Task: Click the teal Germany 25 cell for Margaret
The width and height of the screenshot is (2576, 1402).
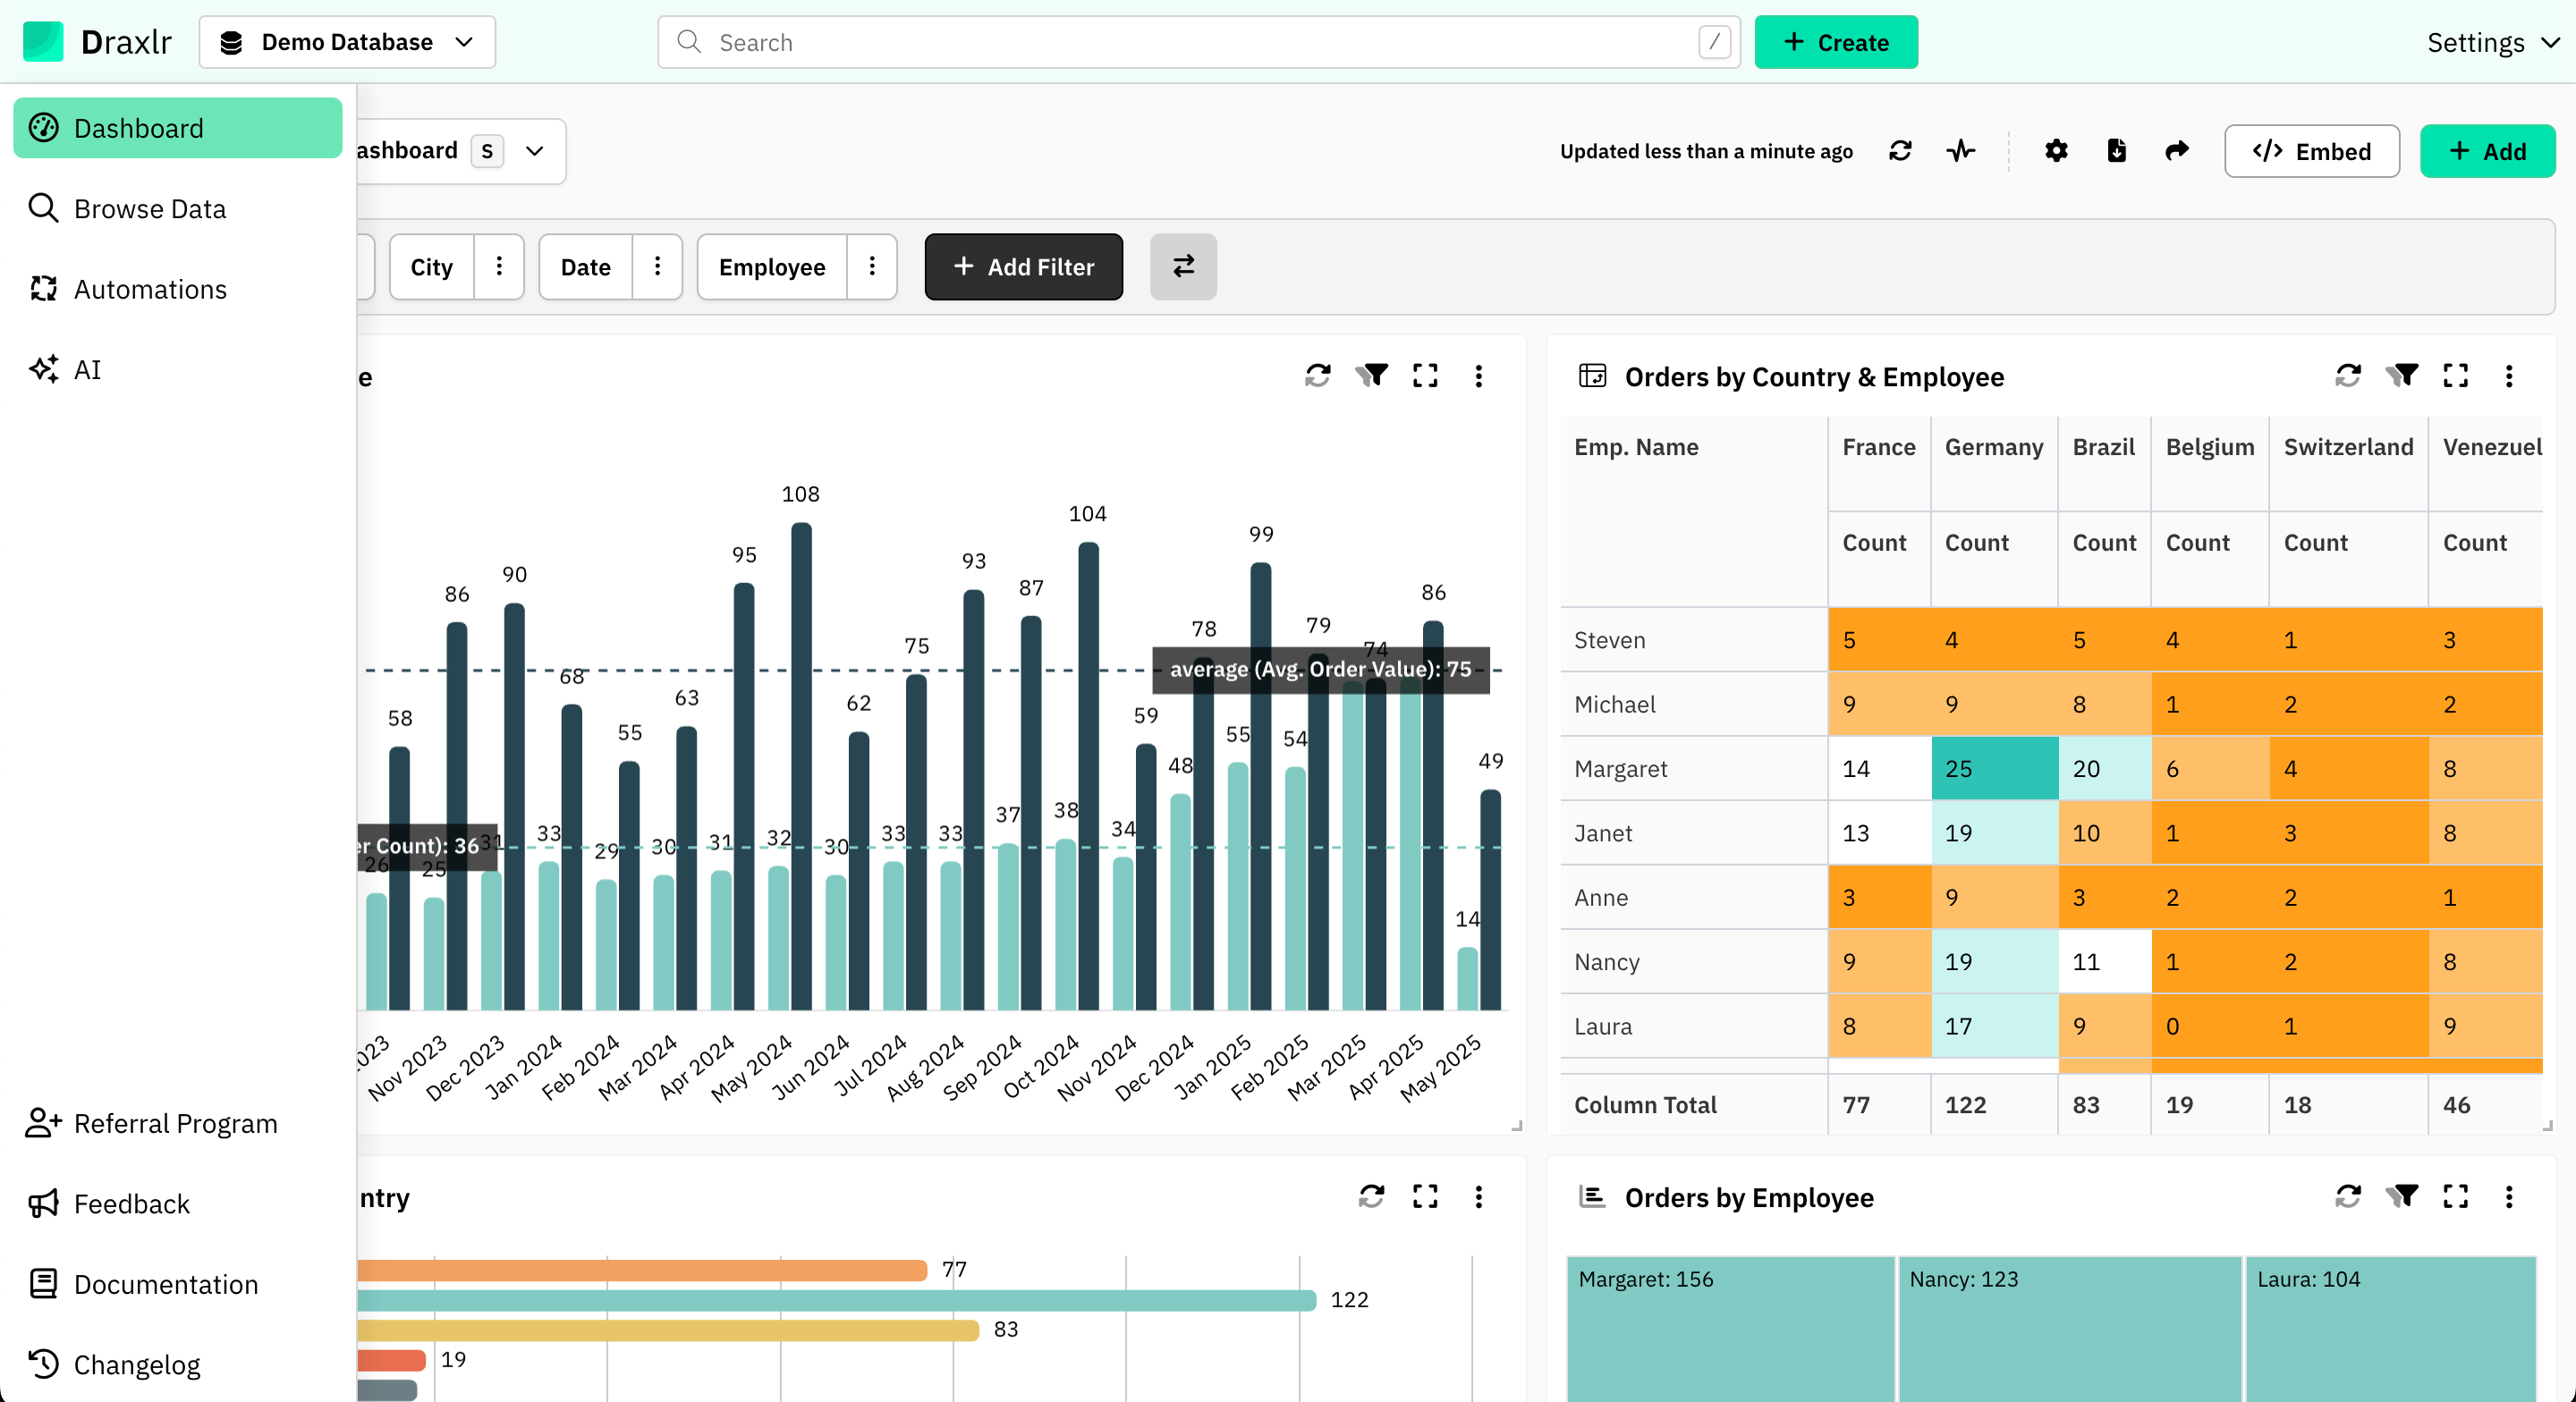Action: point(1994,768)
